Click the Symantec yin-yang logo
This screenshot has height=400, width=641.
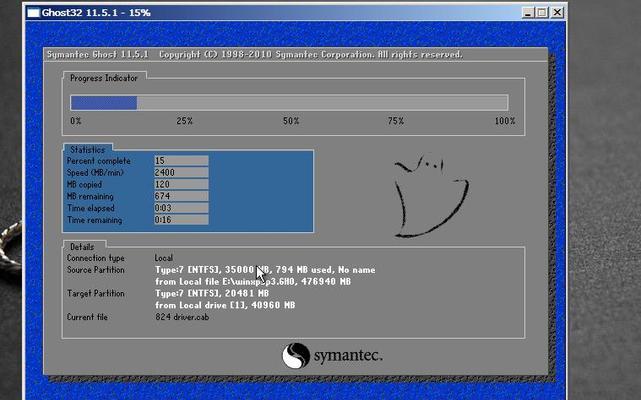296,355
